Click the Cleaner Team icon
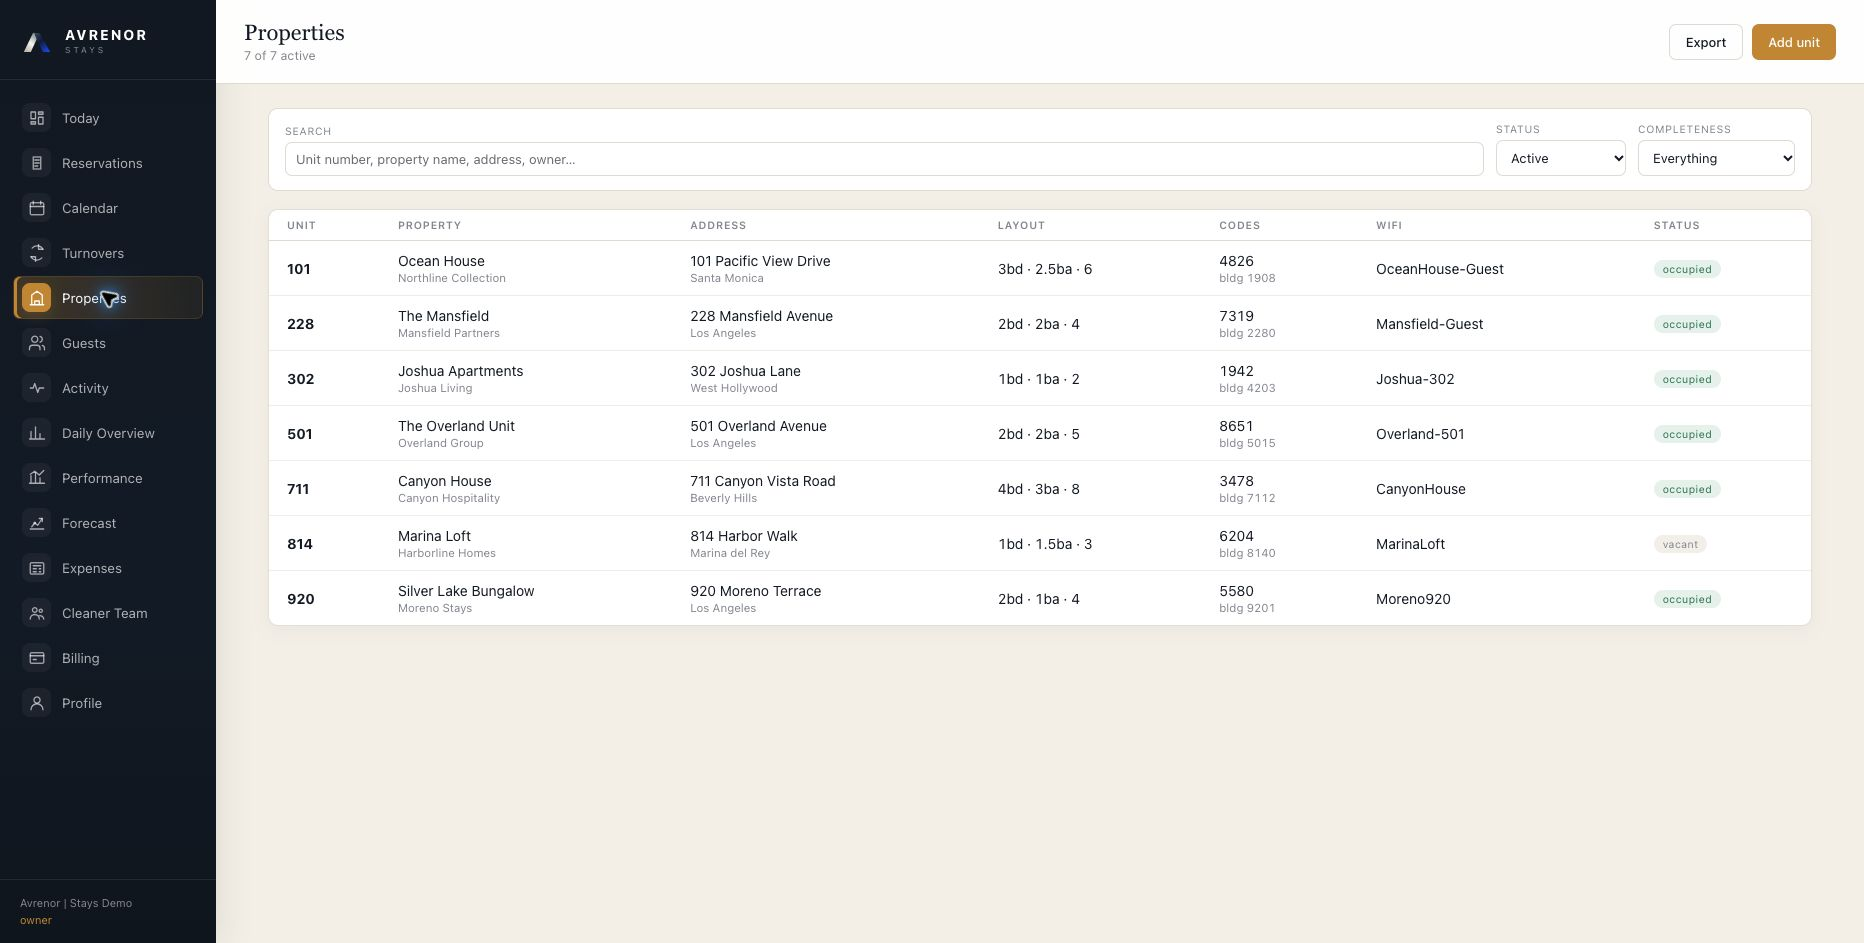1864x943 pixels. click(x=37, y=613)
